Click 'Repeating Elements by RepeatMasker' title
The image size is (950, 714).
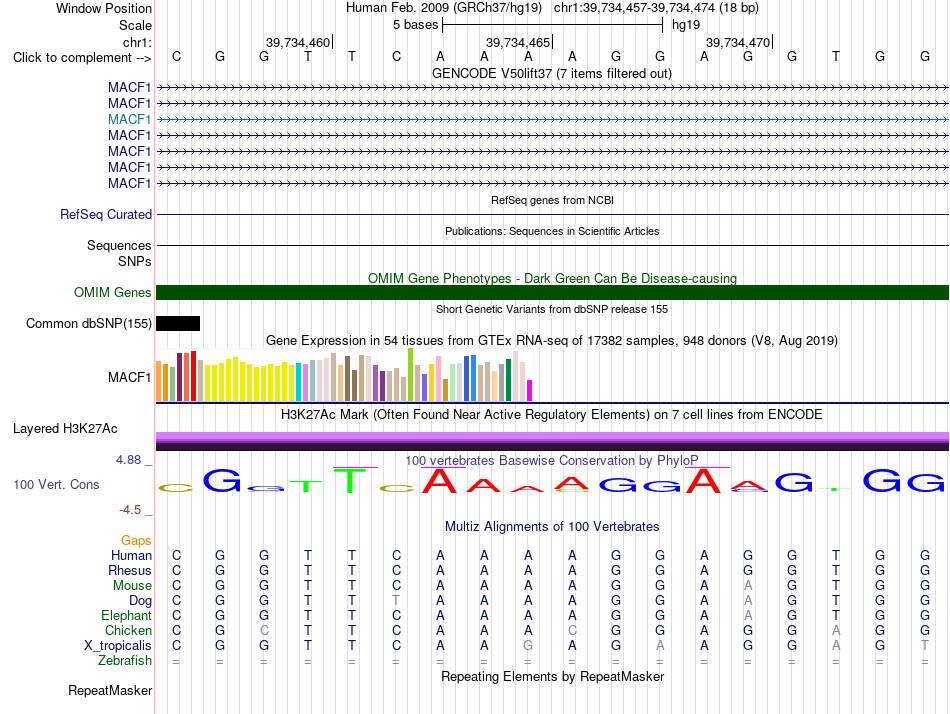click(x=553, y=676)
